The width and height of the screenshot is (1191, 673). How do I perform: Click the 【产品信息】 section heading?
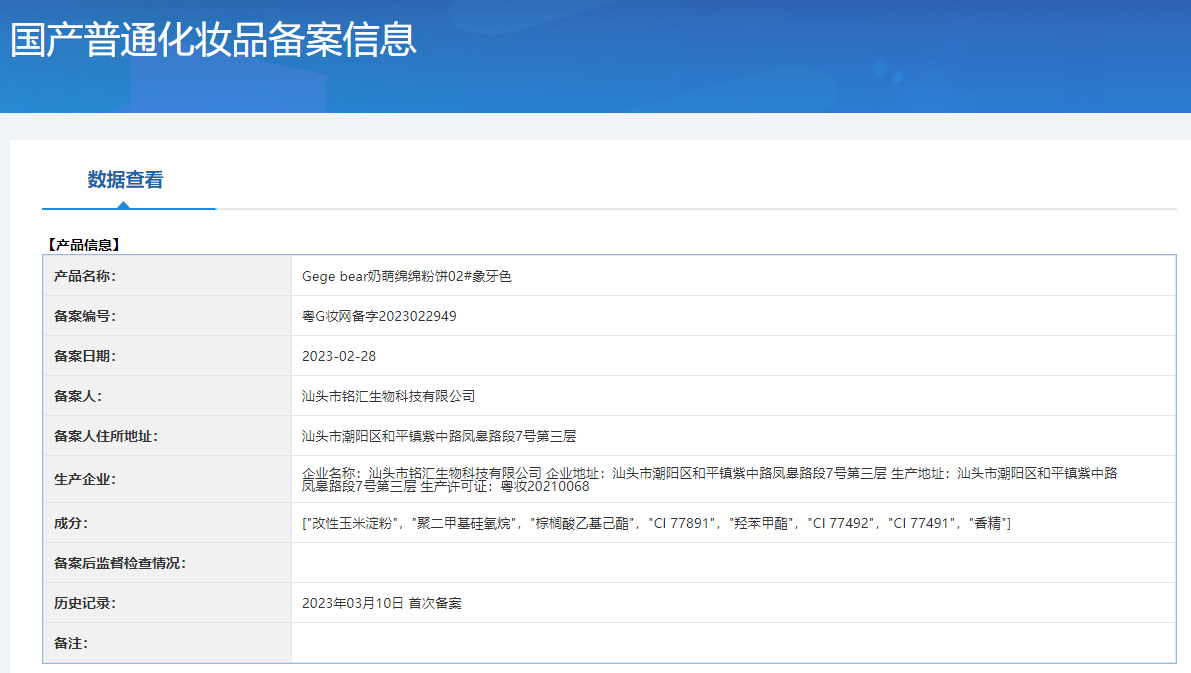coord(84,245)
